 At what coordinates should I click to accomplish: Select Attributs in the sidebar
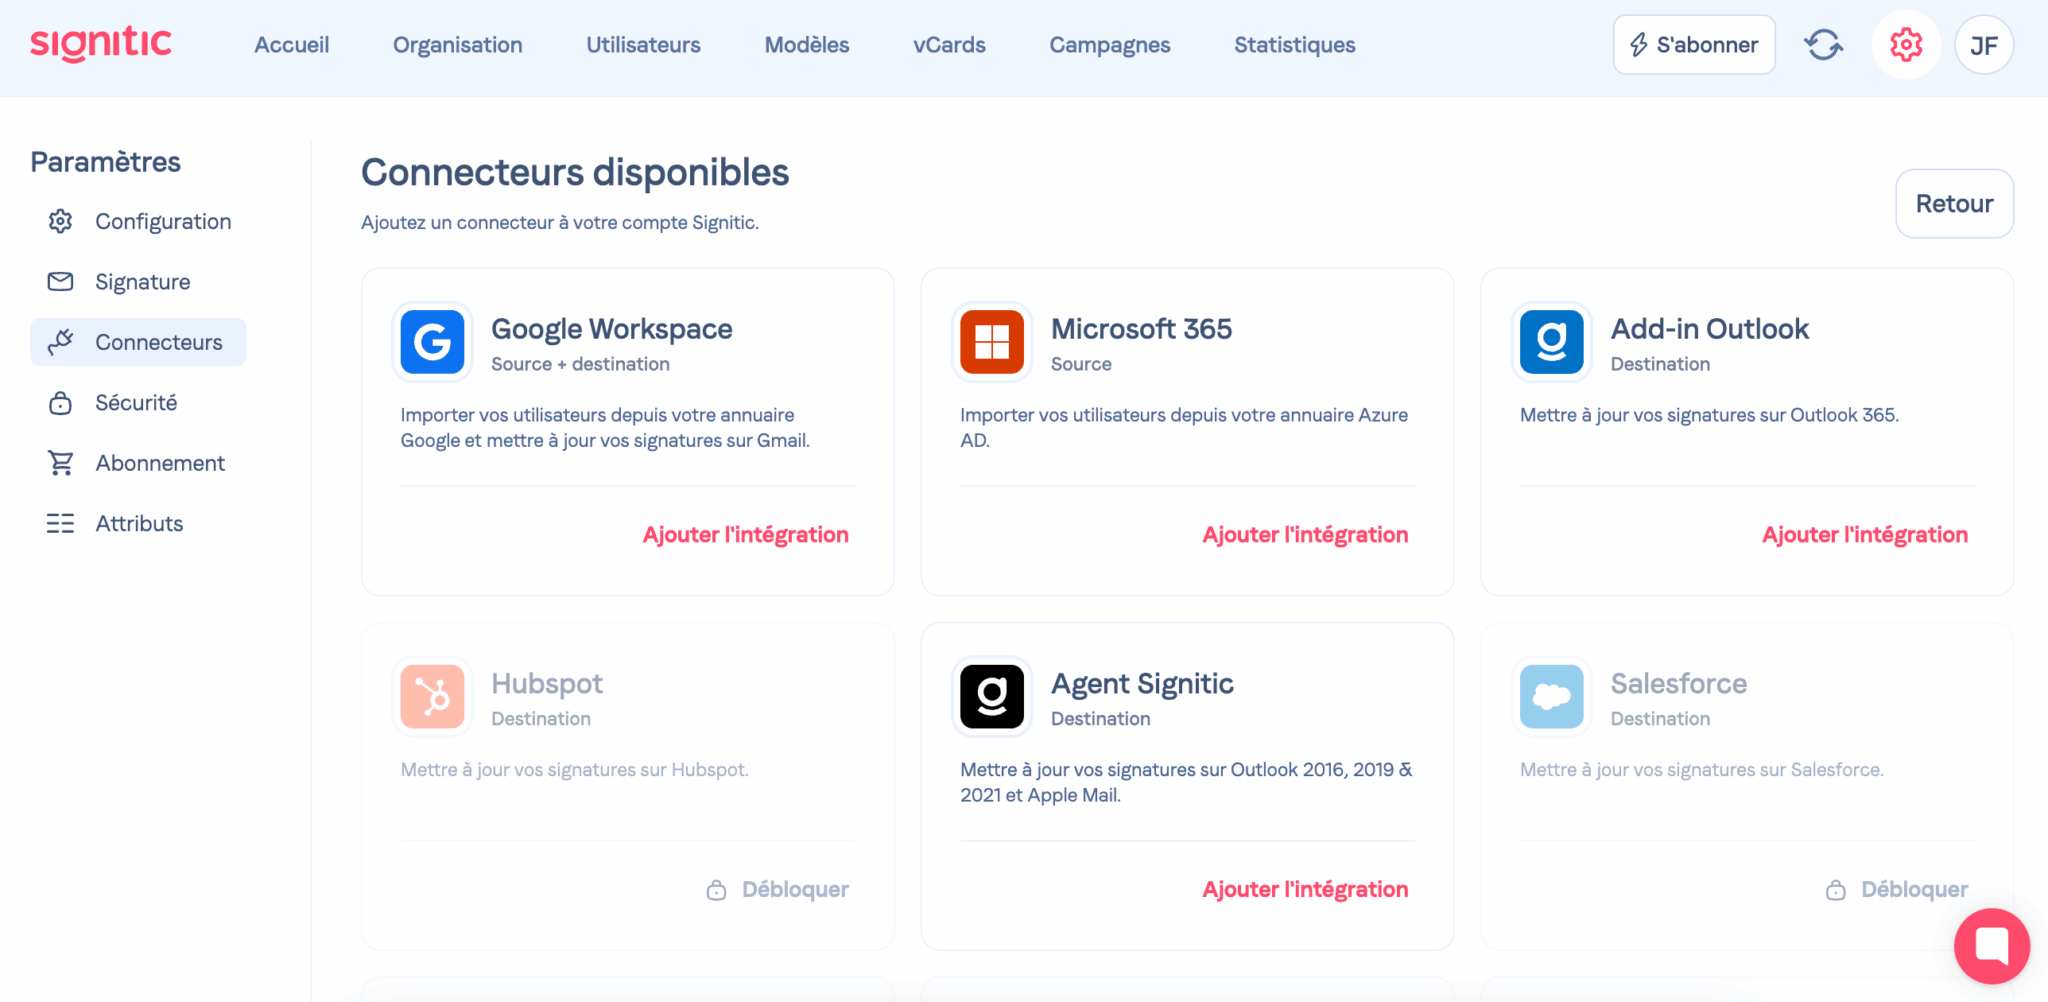[x=139, y=524]
